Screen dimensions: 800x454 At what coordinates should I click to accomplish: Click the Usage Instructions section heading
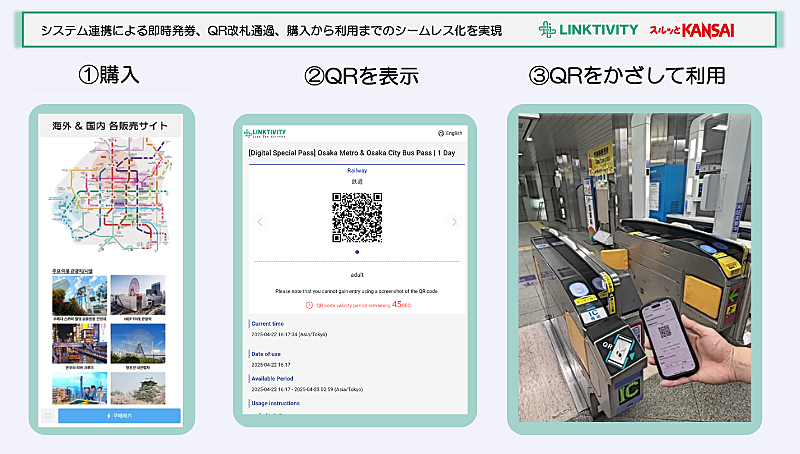click(276, 403)
